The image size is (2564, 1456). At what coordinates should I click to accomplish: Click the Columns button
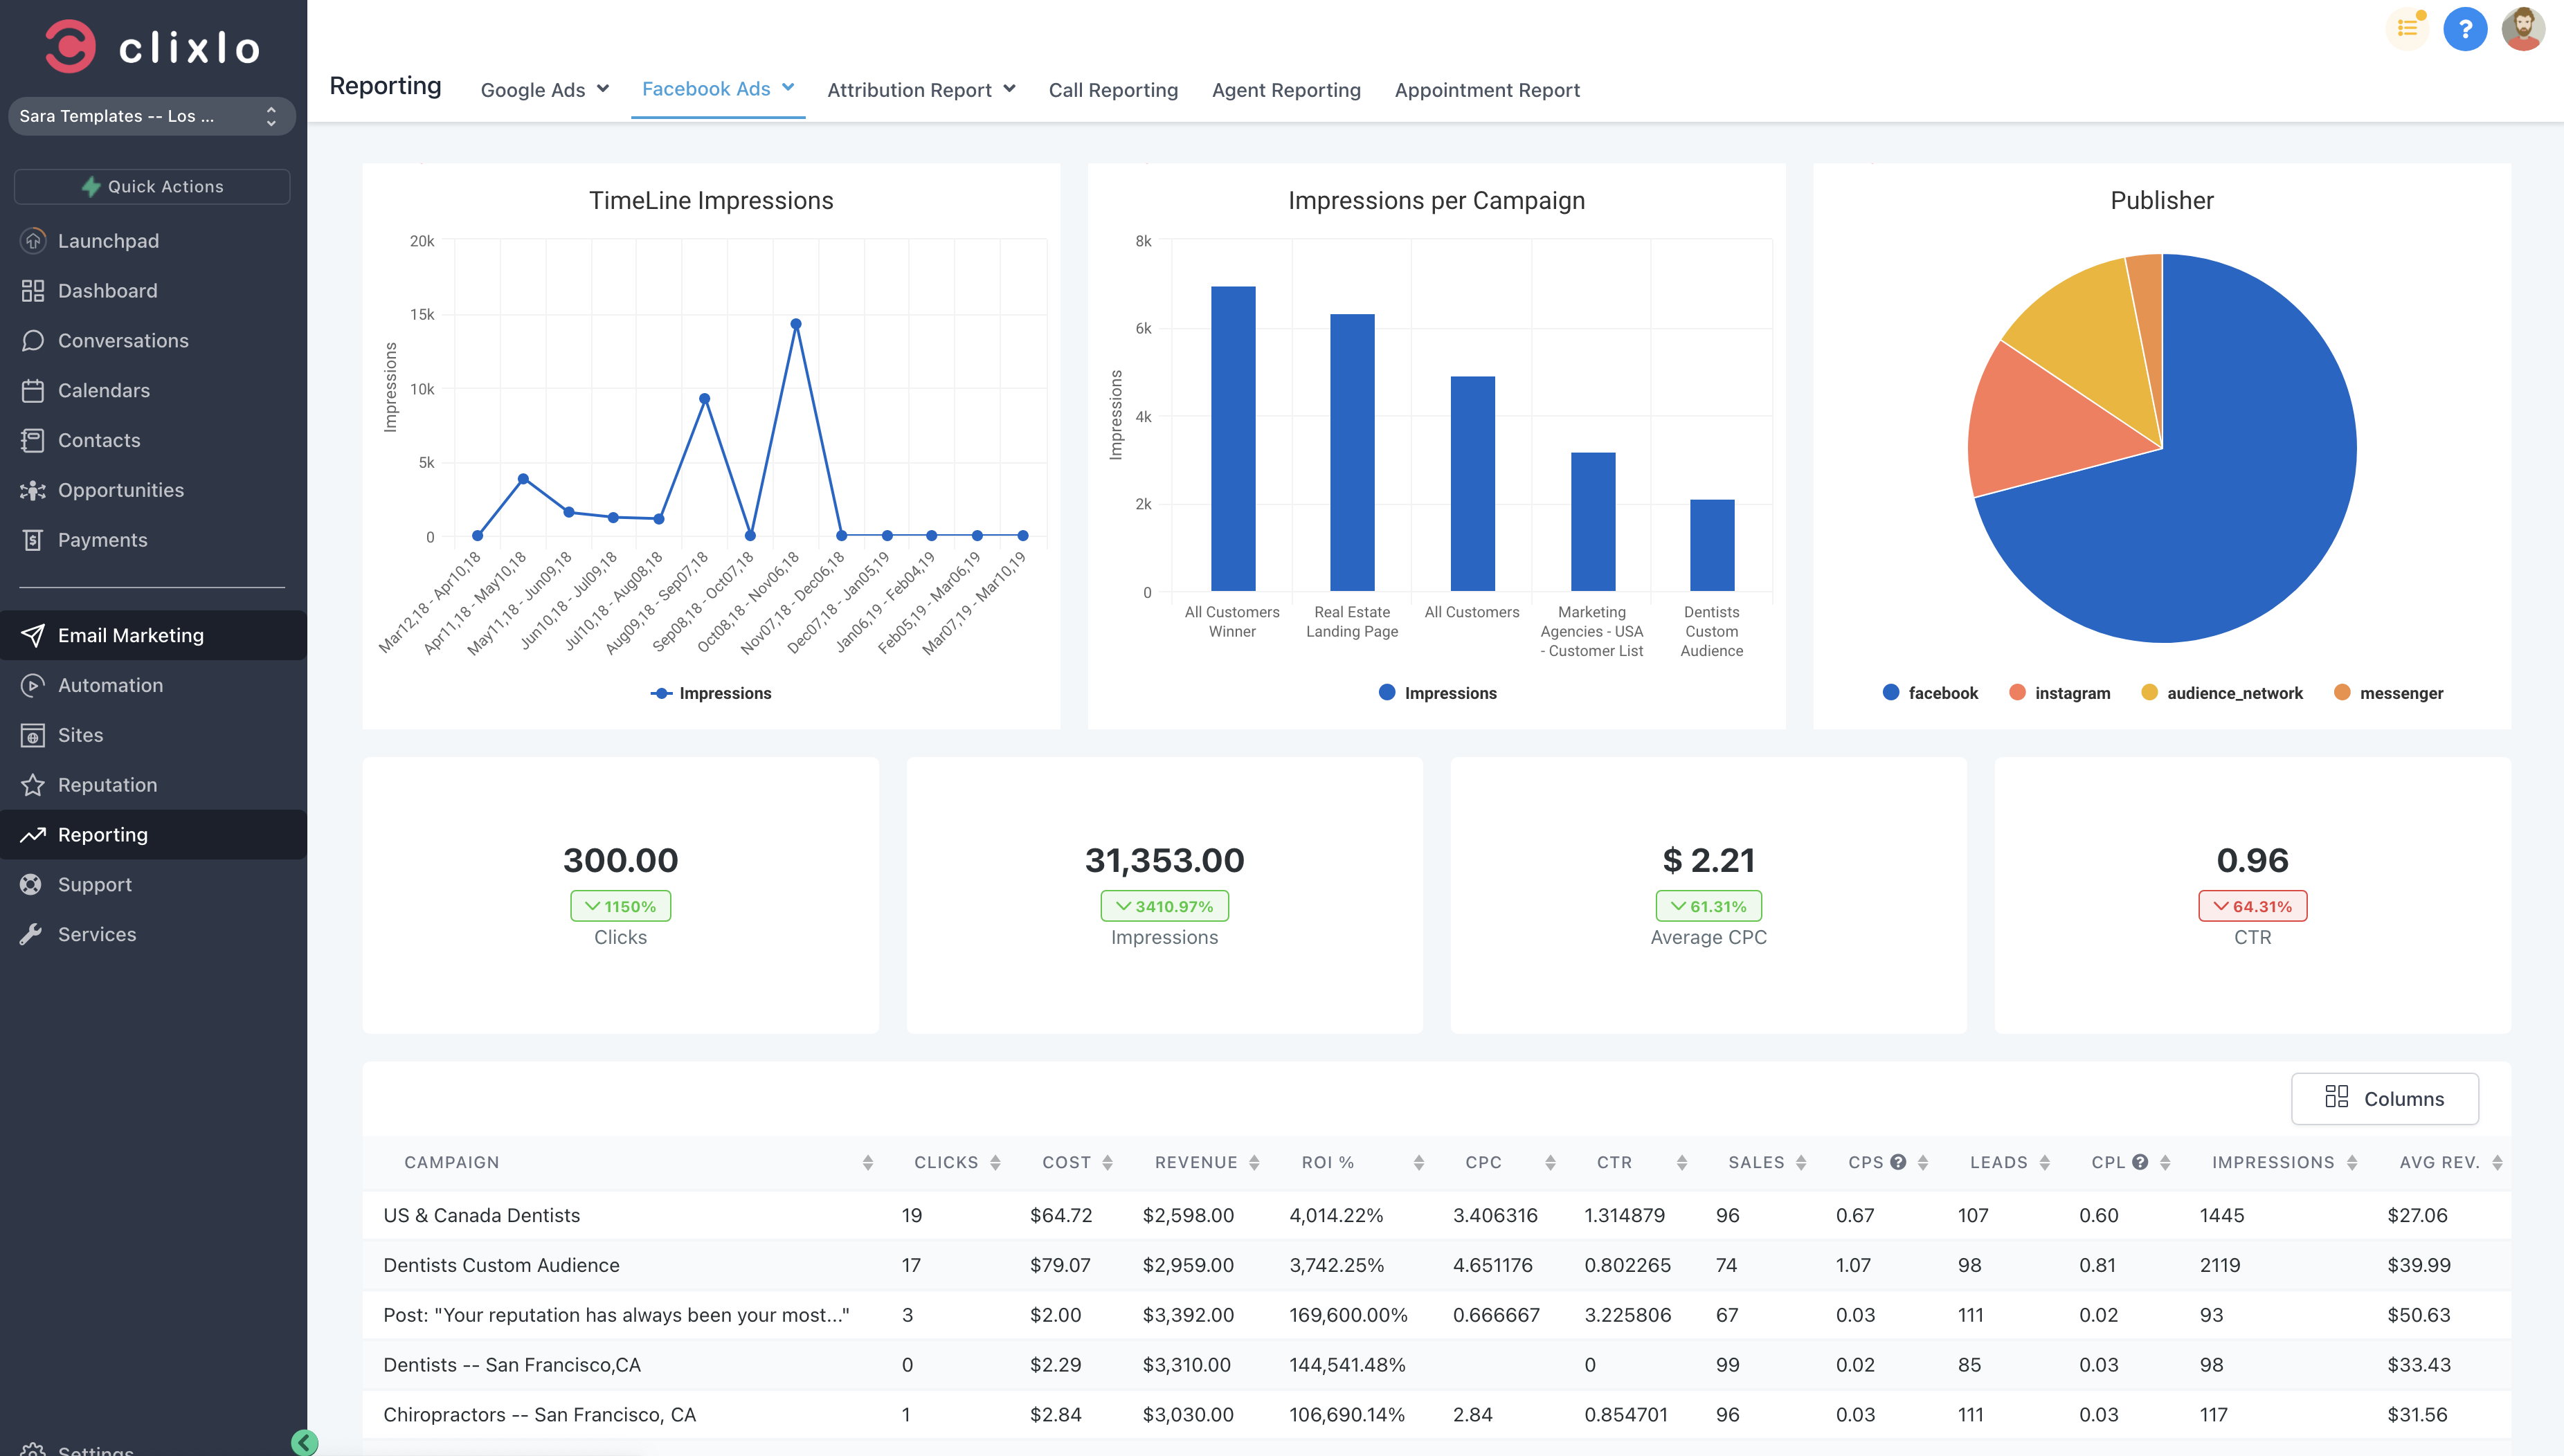2384,1098
